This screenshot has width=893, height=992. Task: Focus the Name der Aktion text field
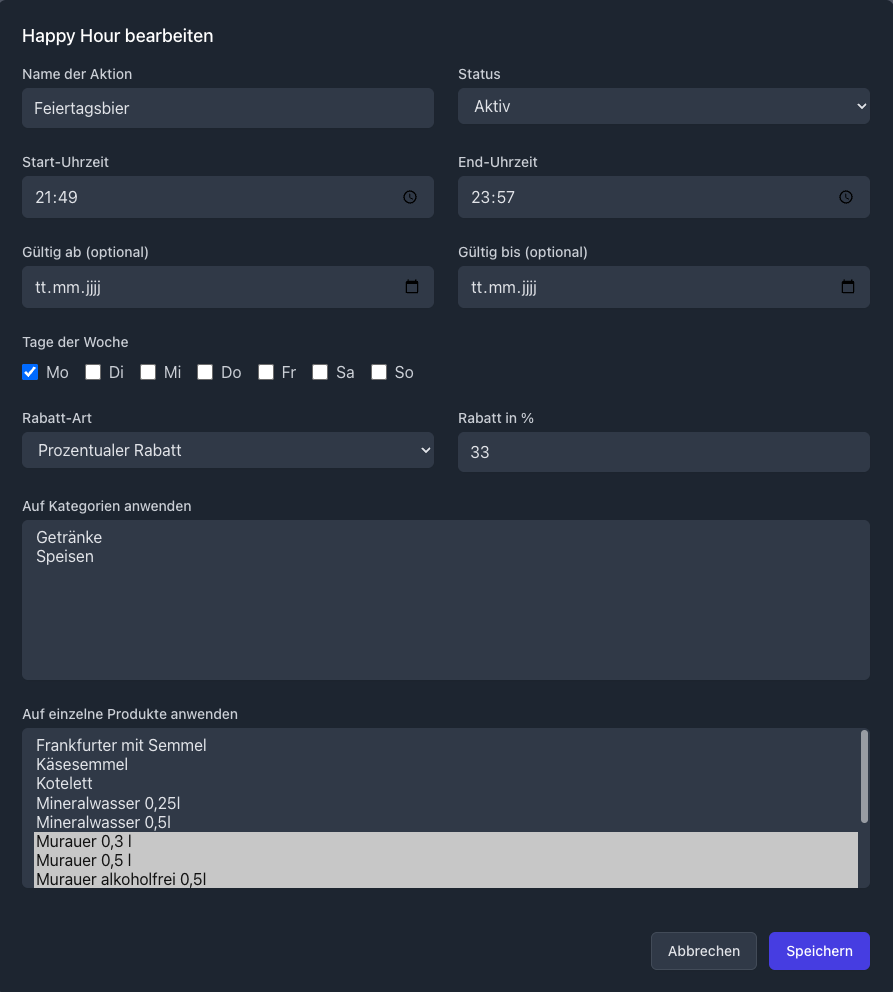pyautogui.click(x=227, y=108)
